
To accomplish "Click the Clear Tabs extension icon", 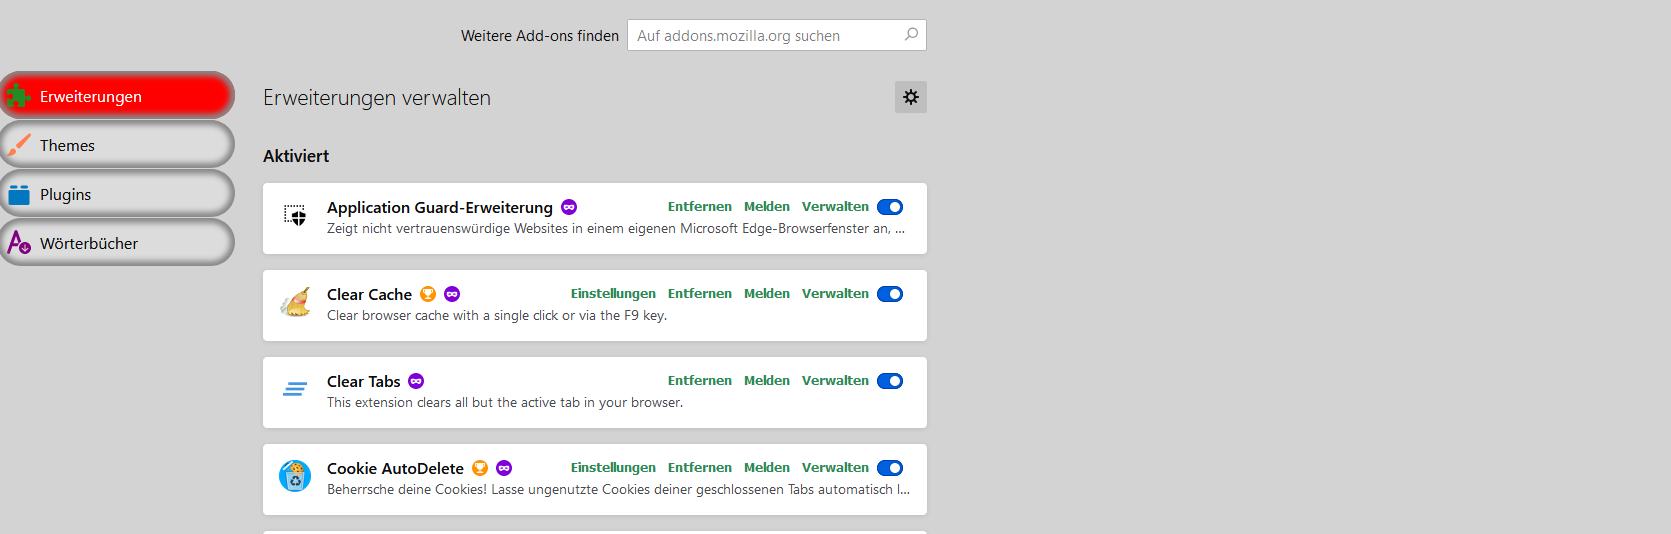I will pyautogui.click(x=295, y=389).
